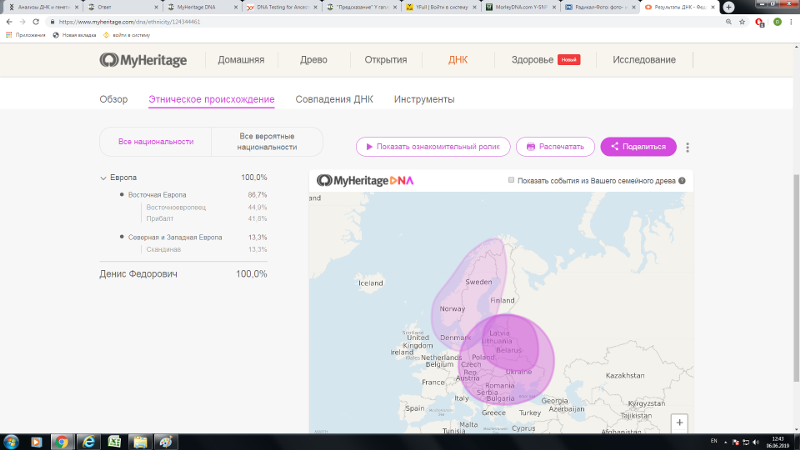Click the page vertical scrollbar
Viewport: 800px width, 450px height.
[796, 278]
